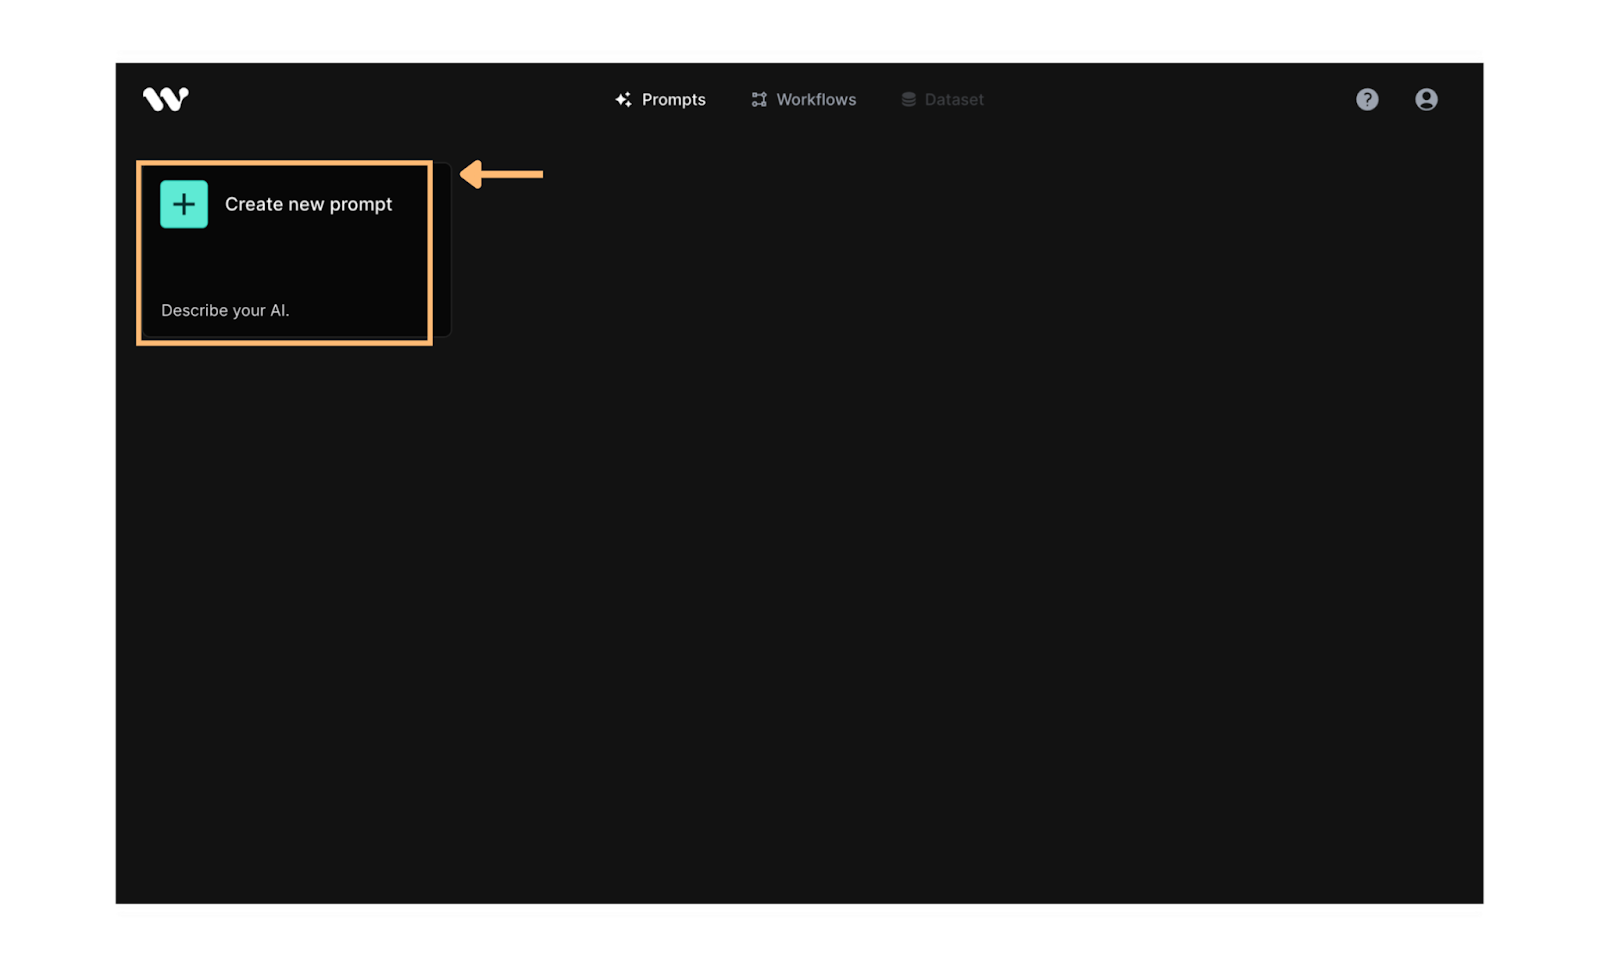Switch to the Workflows tab
Viewport: 1600px width, 958px height.
[804, 99]
